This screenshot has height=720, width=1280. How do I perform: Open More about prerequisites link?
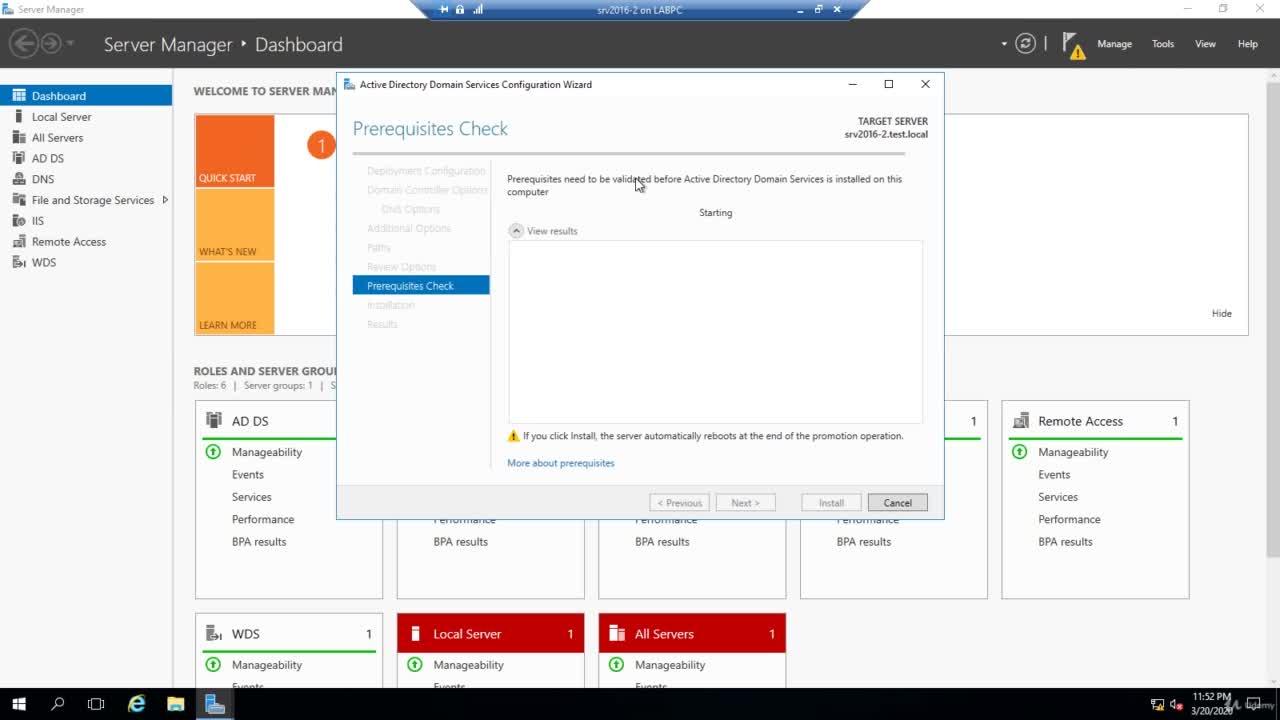coord(561,463)
